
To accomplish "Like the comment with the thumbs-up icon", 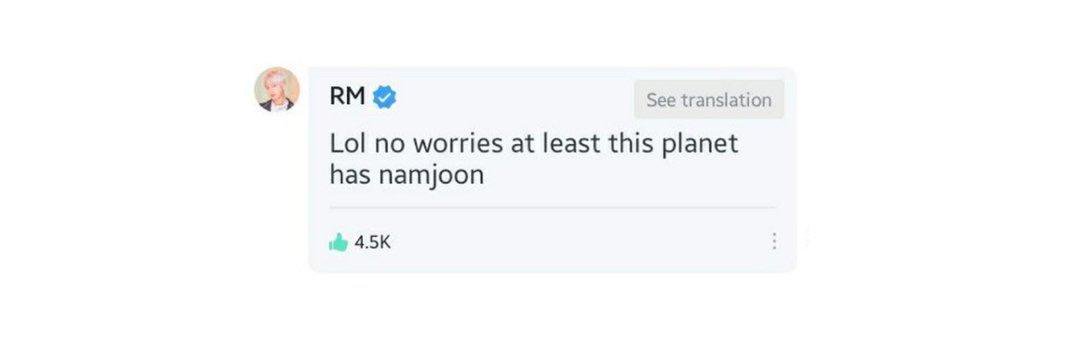I will (338, 242).
